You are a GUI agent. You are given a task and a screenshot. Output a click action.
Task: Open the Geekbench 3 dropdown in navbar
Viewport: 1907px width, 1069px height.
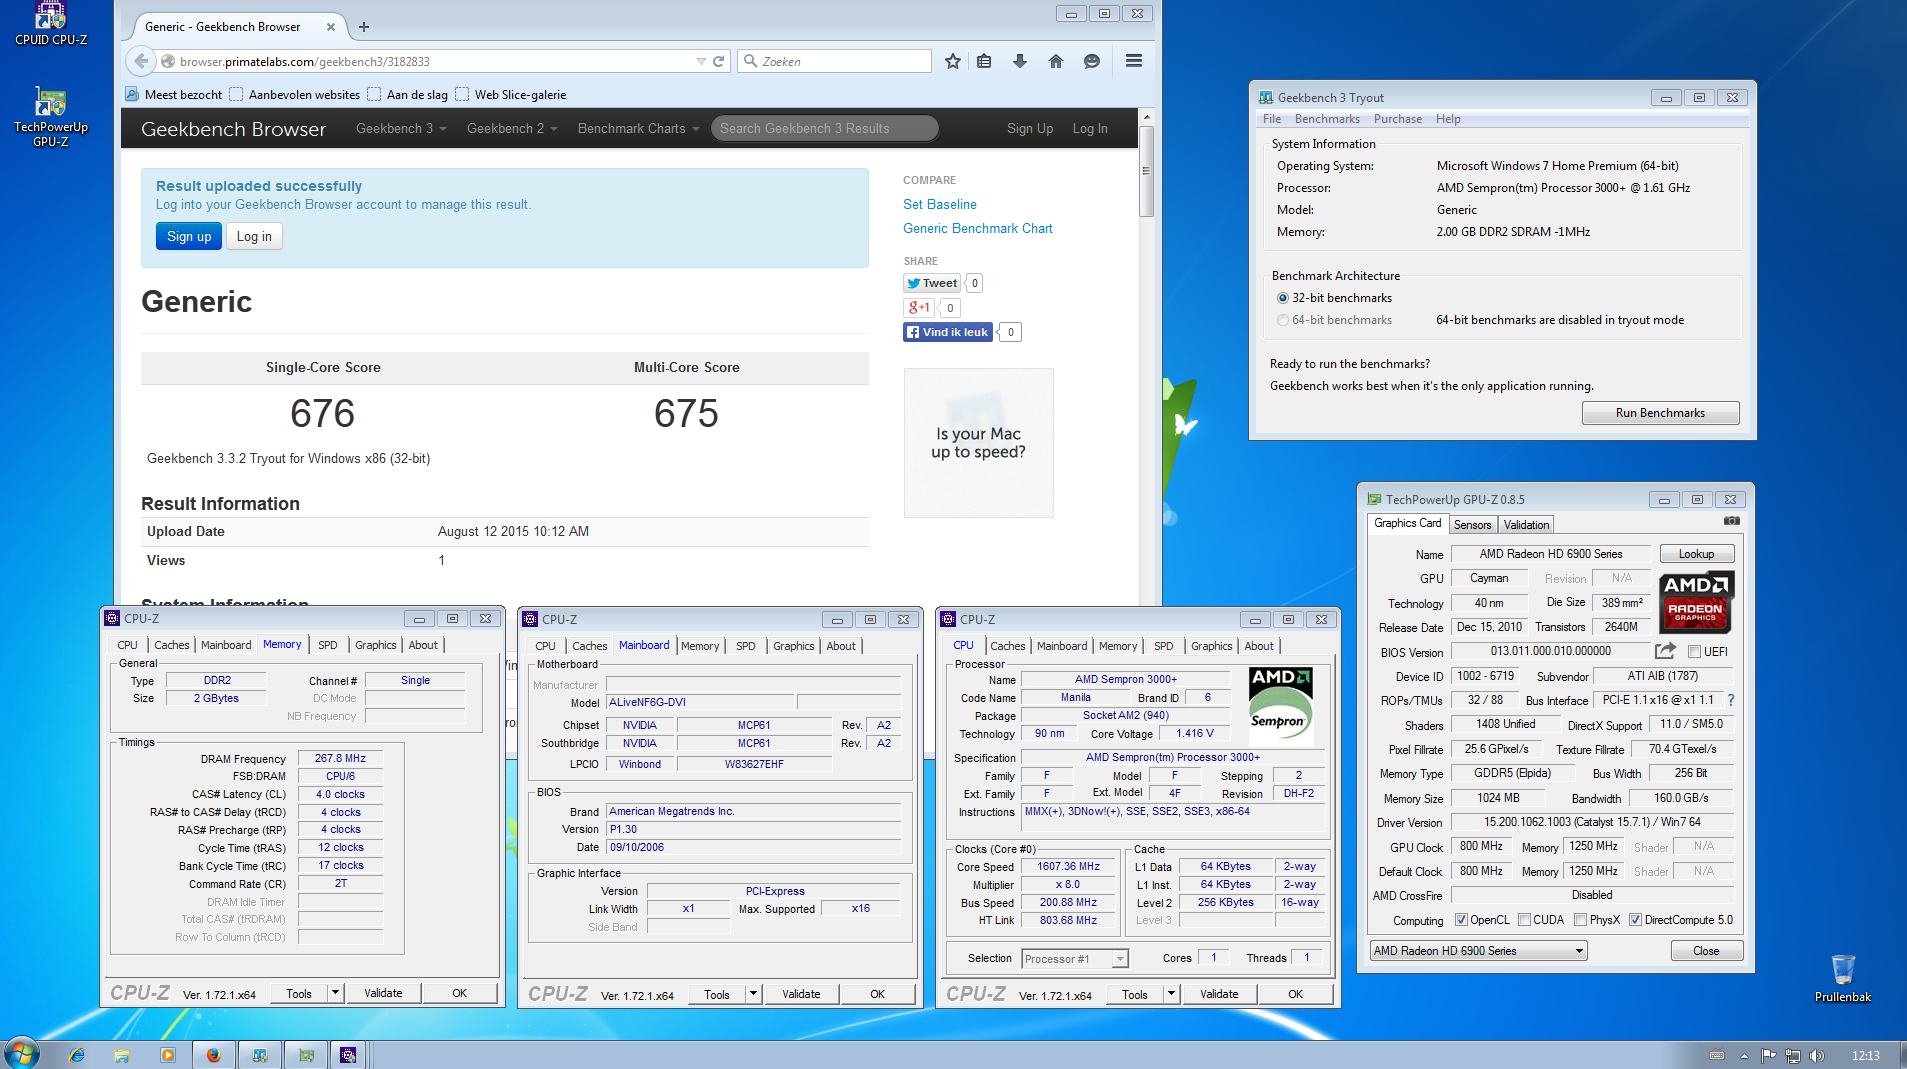(401, 128)
